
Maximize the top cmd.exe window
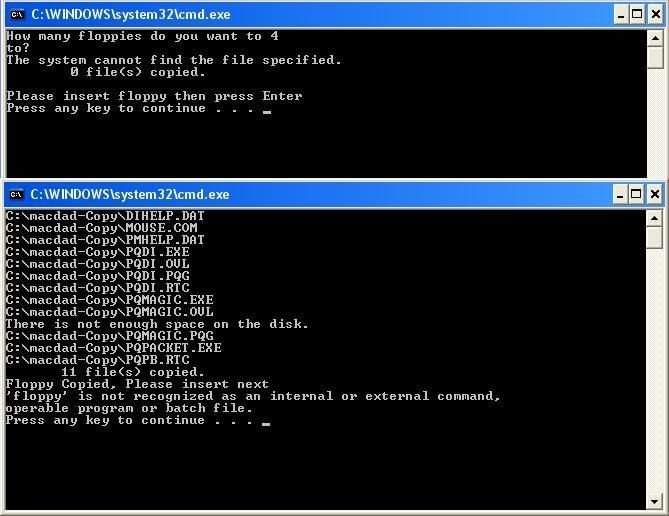click(637, 15)
